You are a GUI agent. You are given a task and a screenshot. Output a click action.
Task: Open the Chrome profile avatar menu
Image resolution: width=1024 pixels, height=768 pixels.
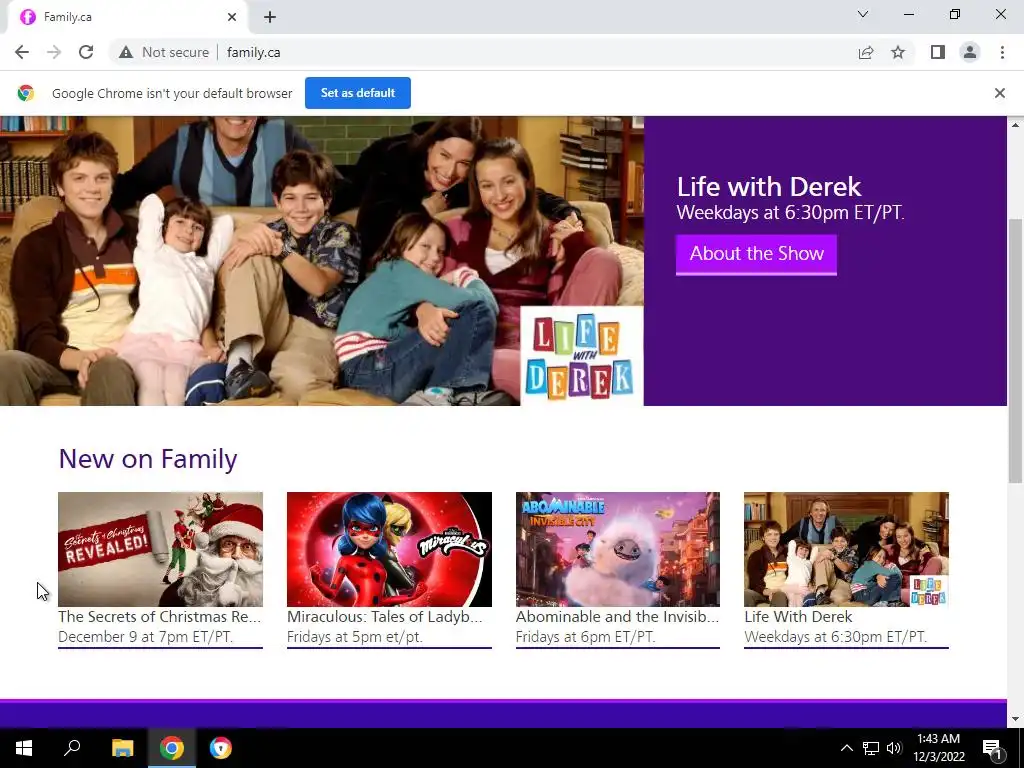970,52
